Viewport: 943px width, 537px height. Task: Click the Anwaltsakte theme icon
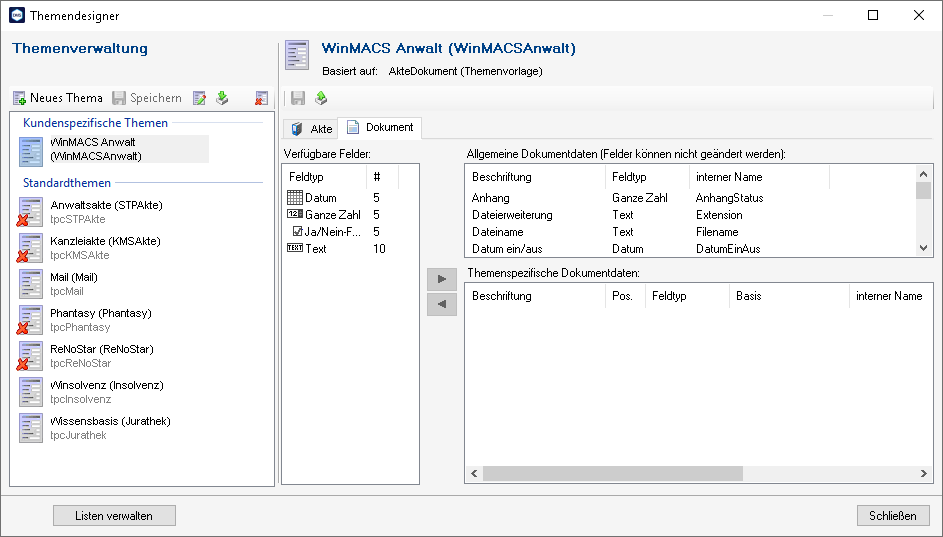coord(30,212)
